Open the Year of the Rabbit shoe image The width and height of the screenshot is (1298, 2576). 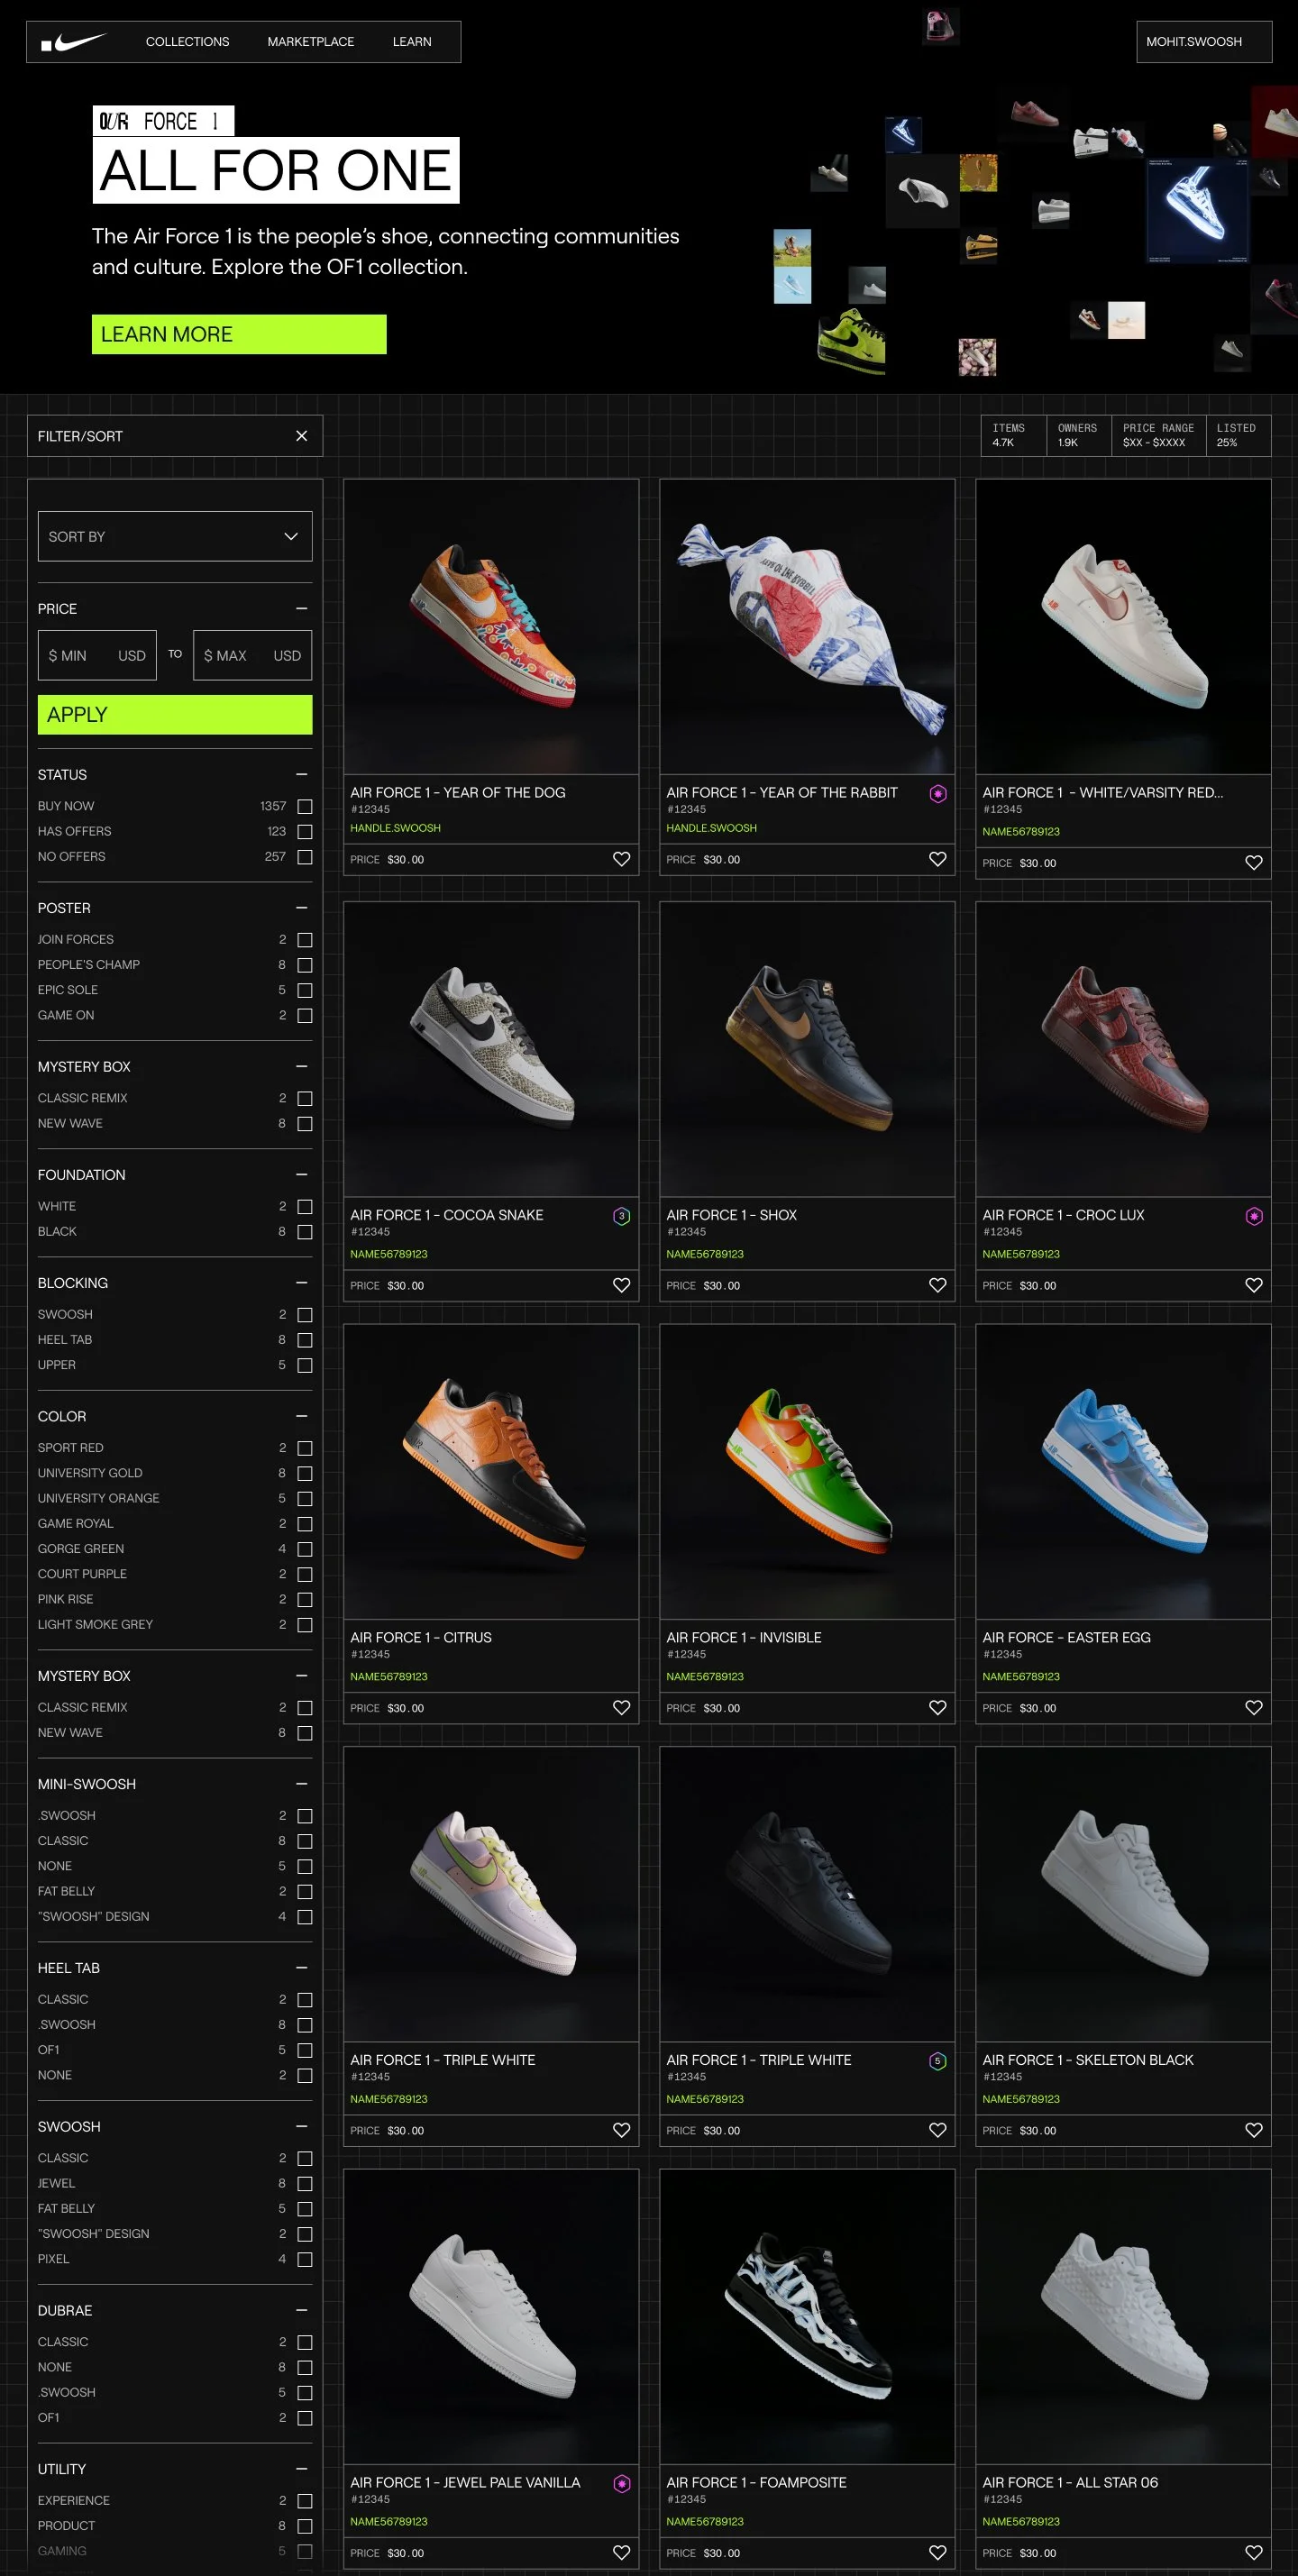click(807, 627)
